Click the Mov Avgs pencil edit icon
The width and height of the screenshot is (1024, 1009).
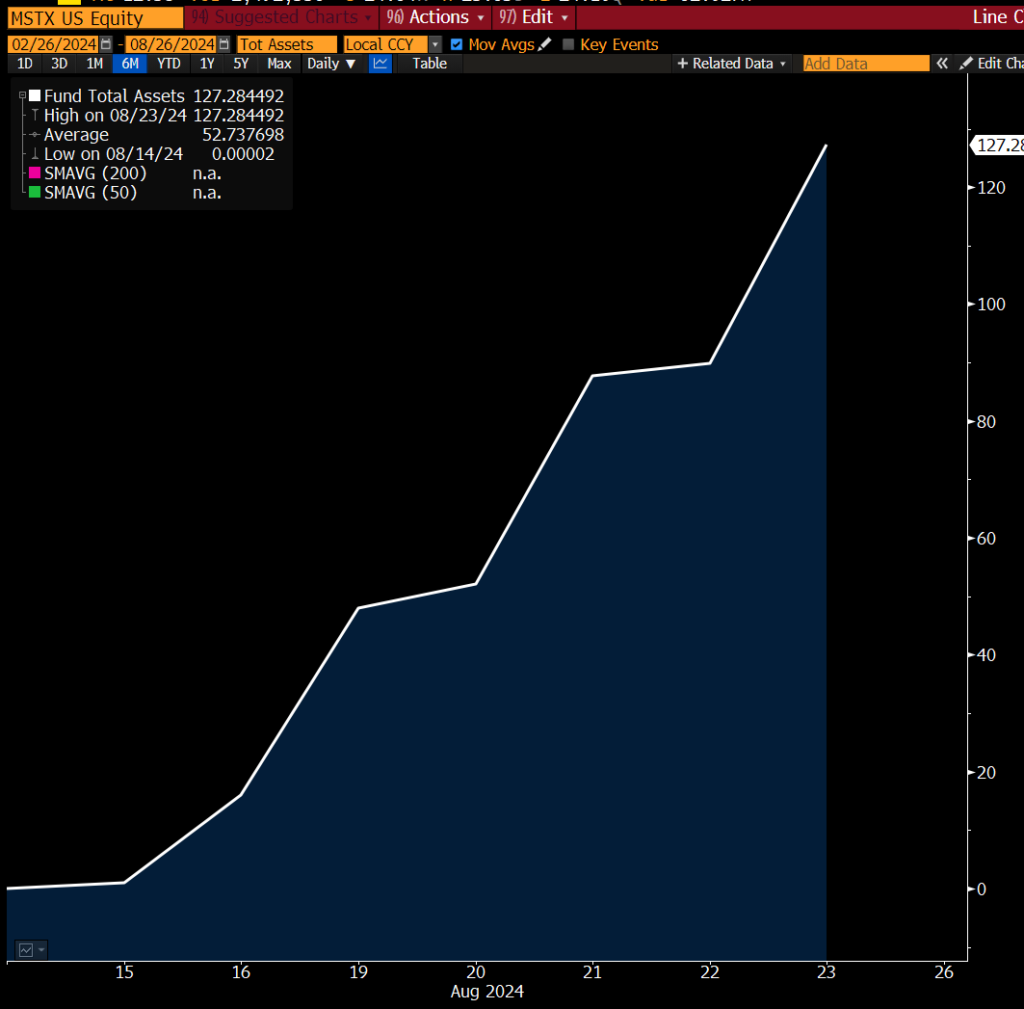(544, 44)
